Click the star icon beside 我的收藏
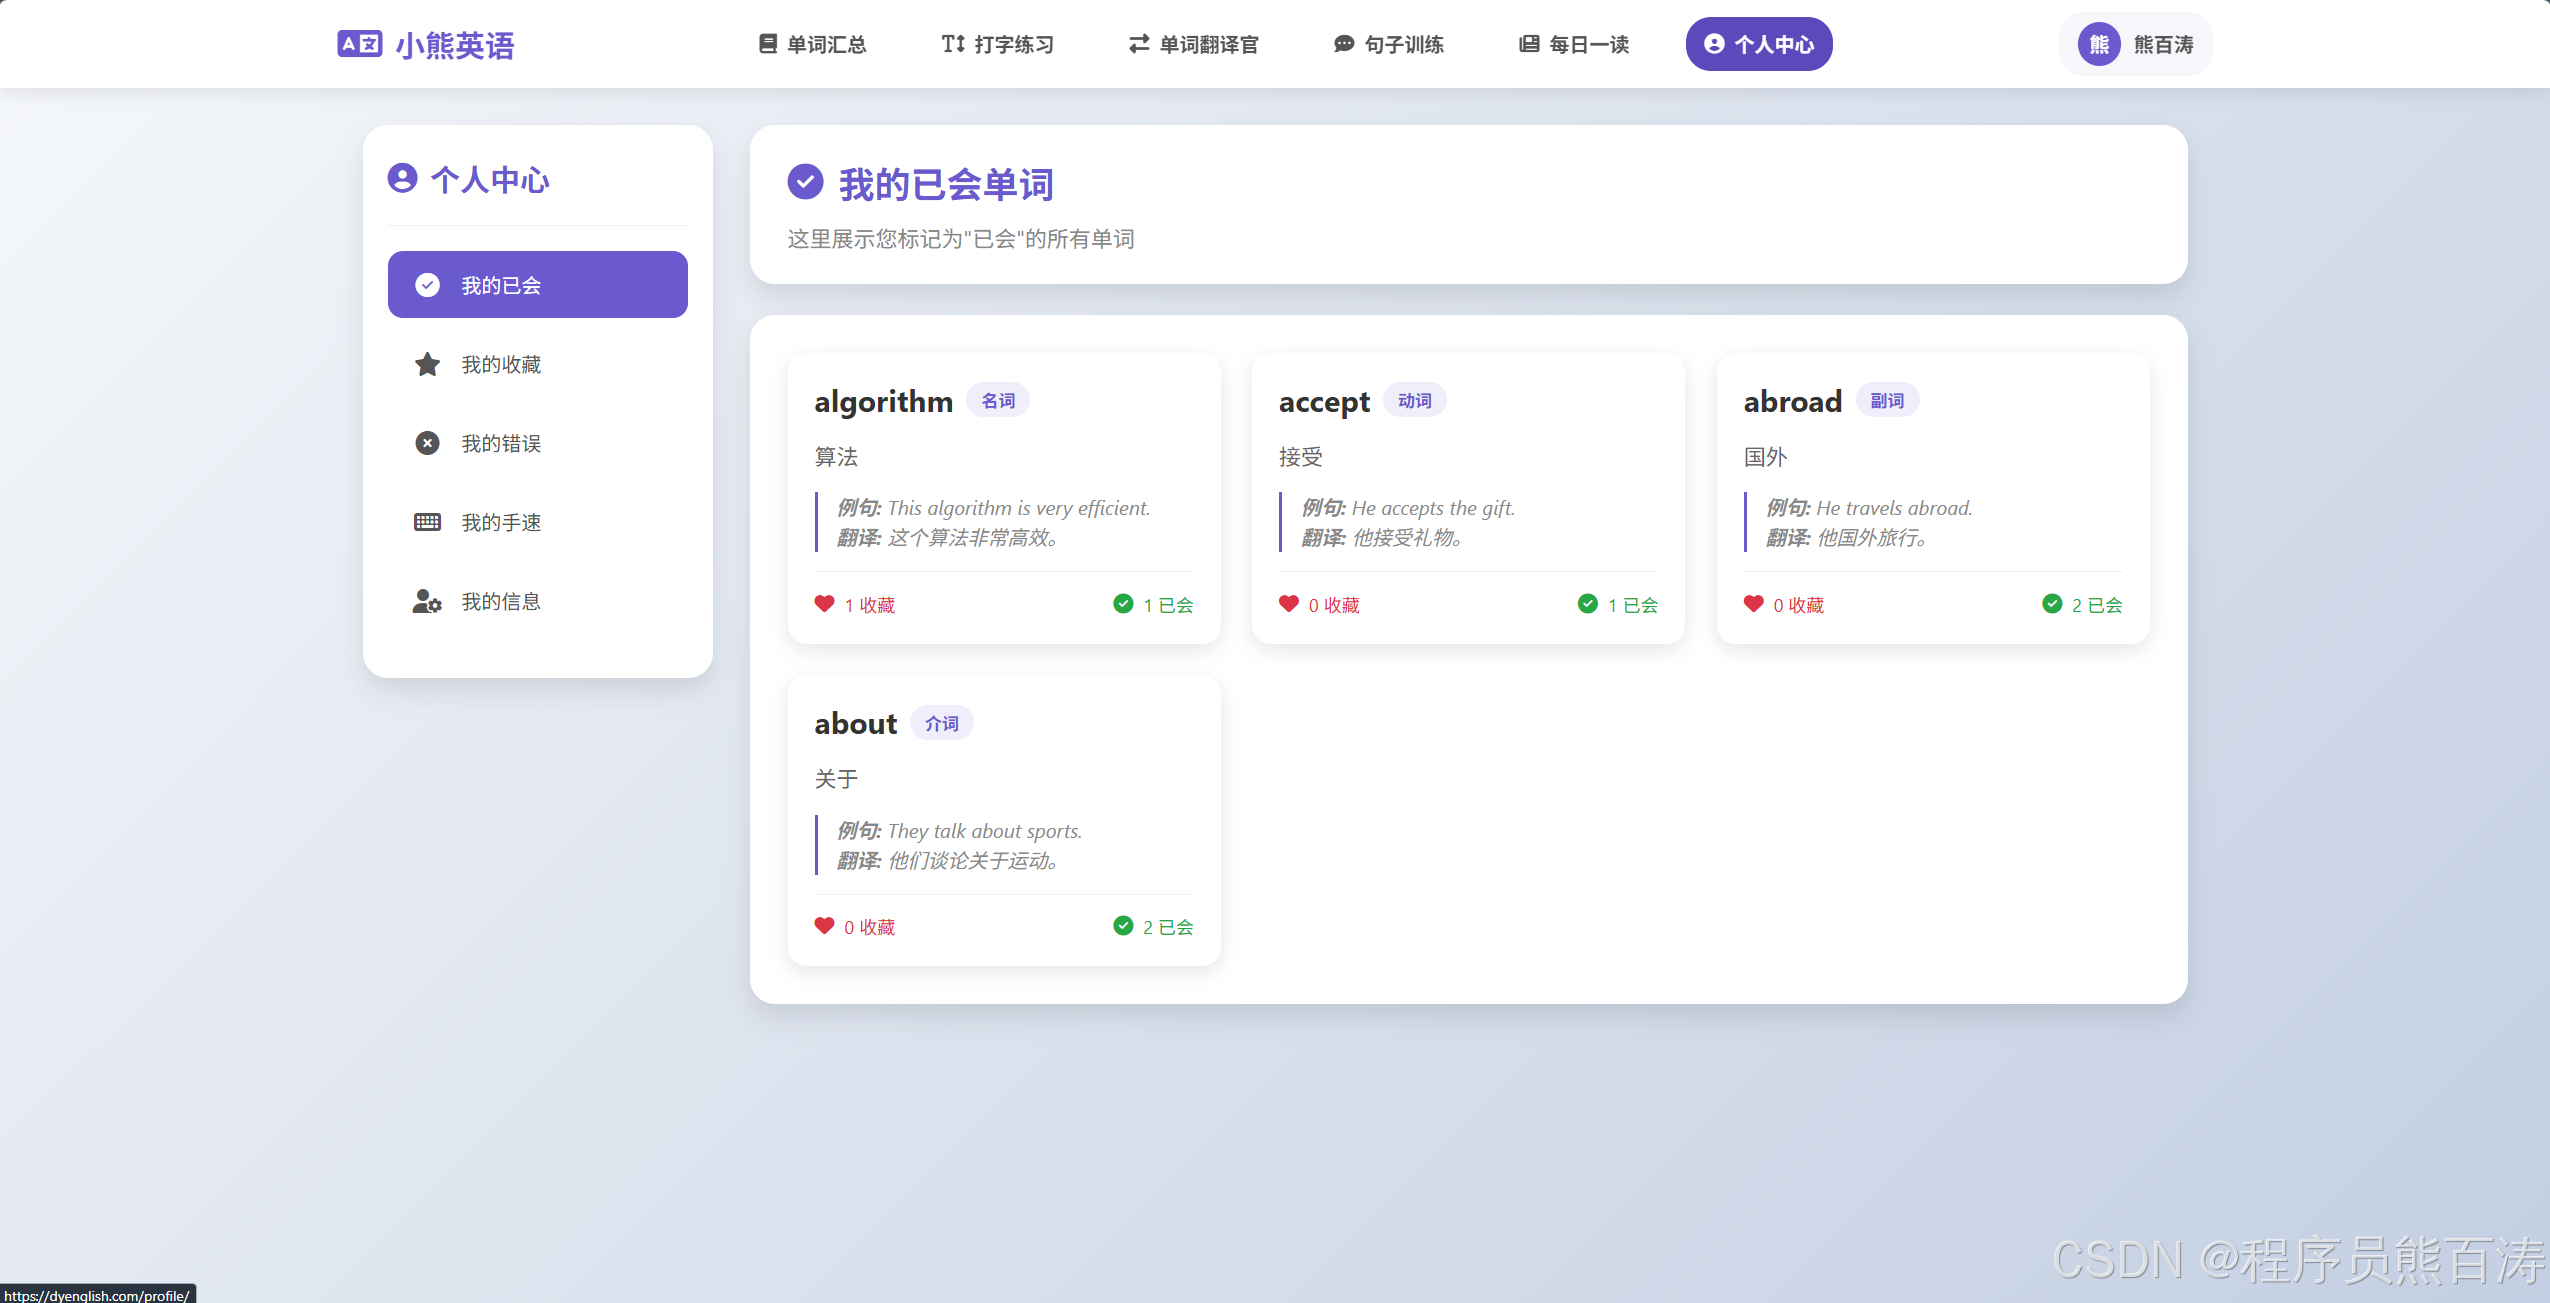 click(427, 364)
